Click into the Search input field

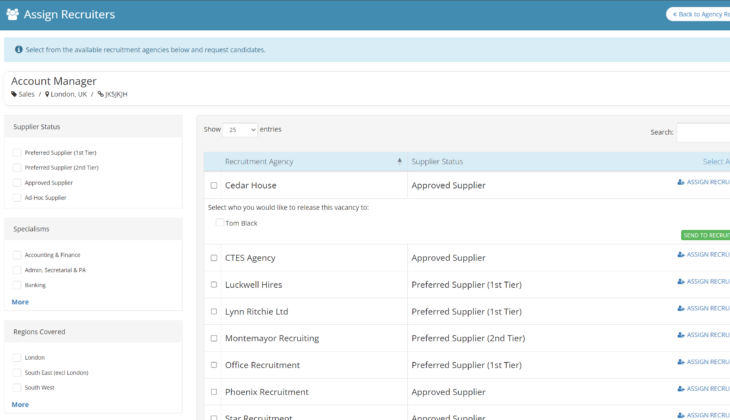coord(703,132)
